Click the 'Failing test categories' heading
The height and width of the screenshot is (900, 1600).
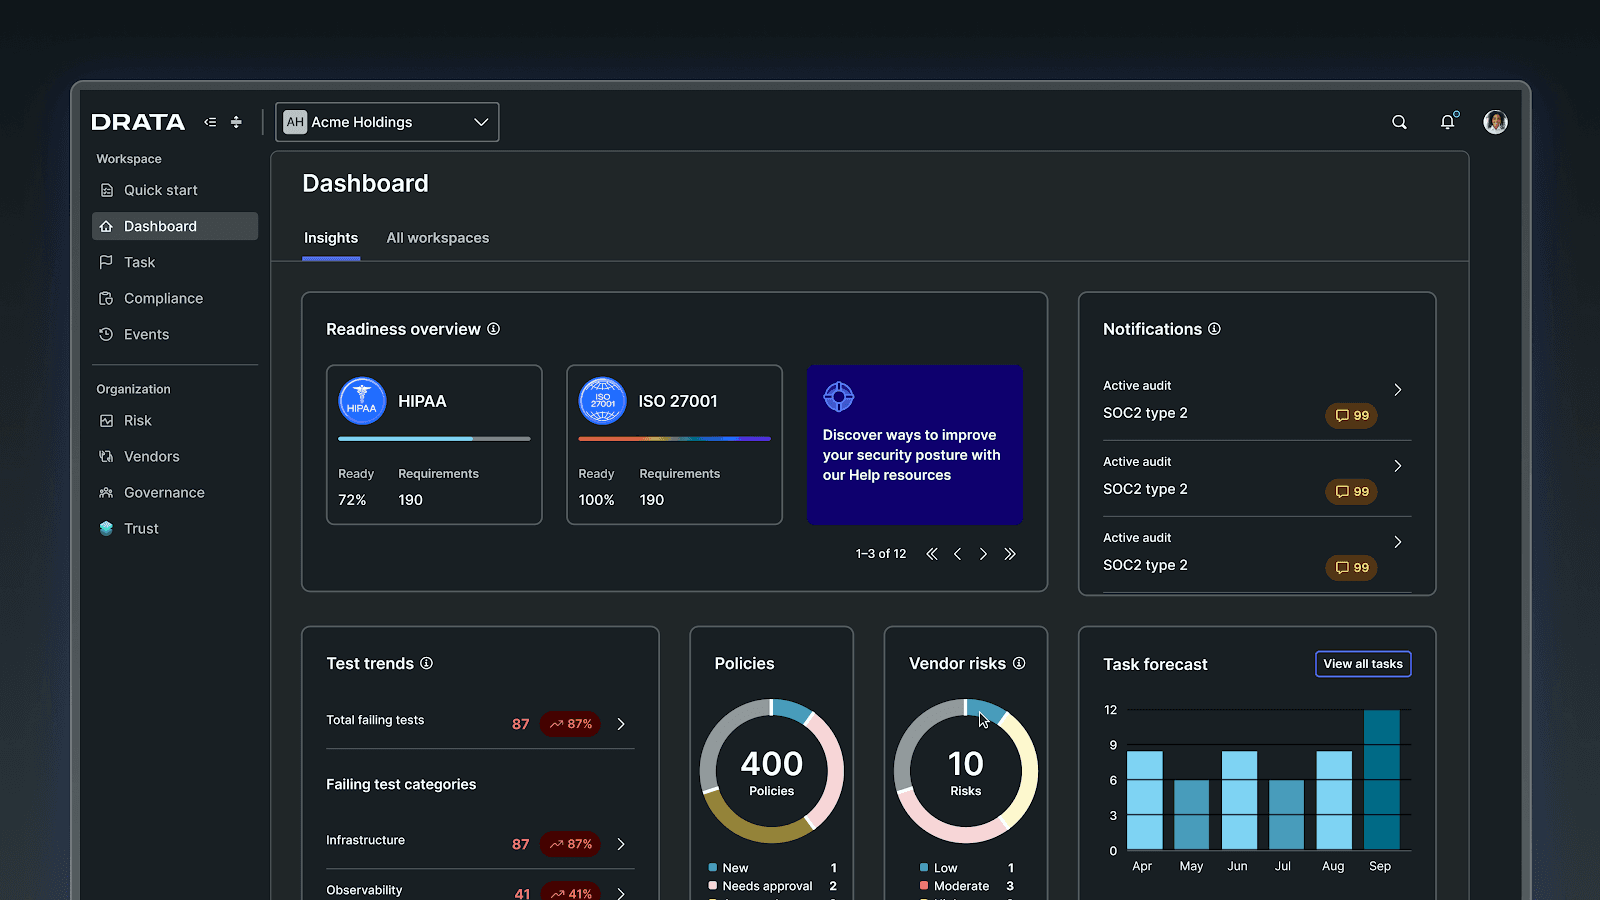coord(401,784)
